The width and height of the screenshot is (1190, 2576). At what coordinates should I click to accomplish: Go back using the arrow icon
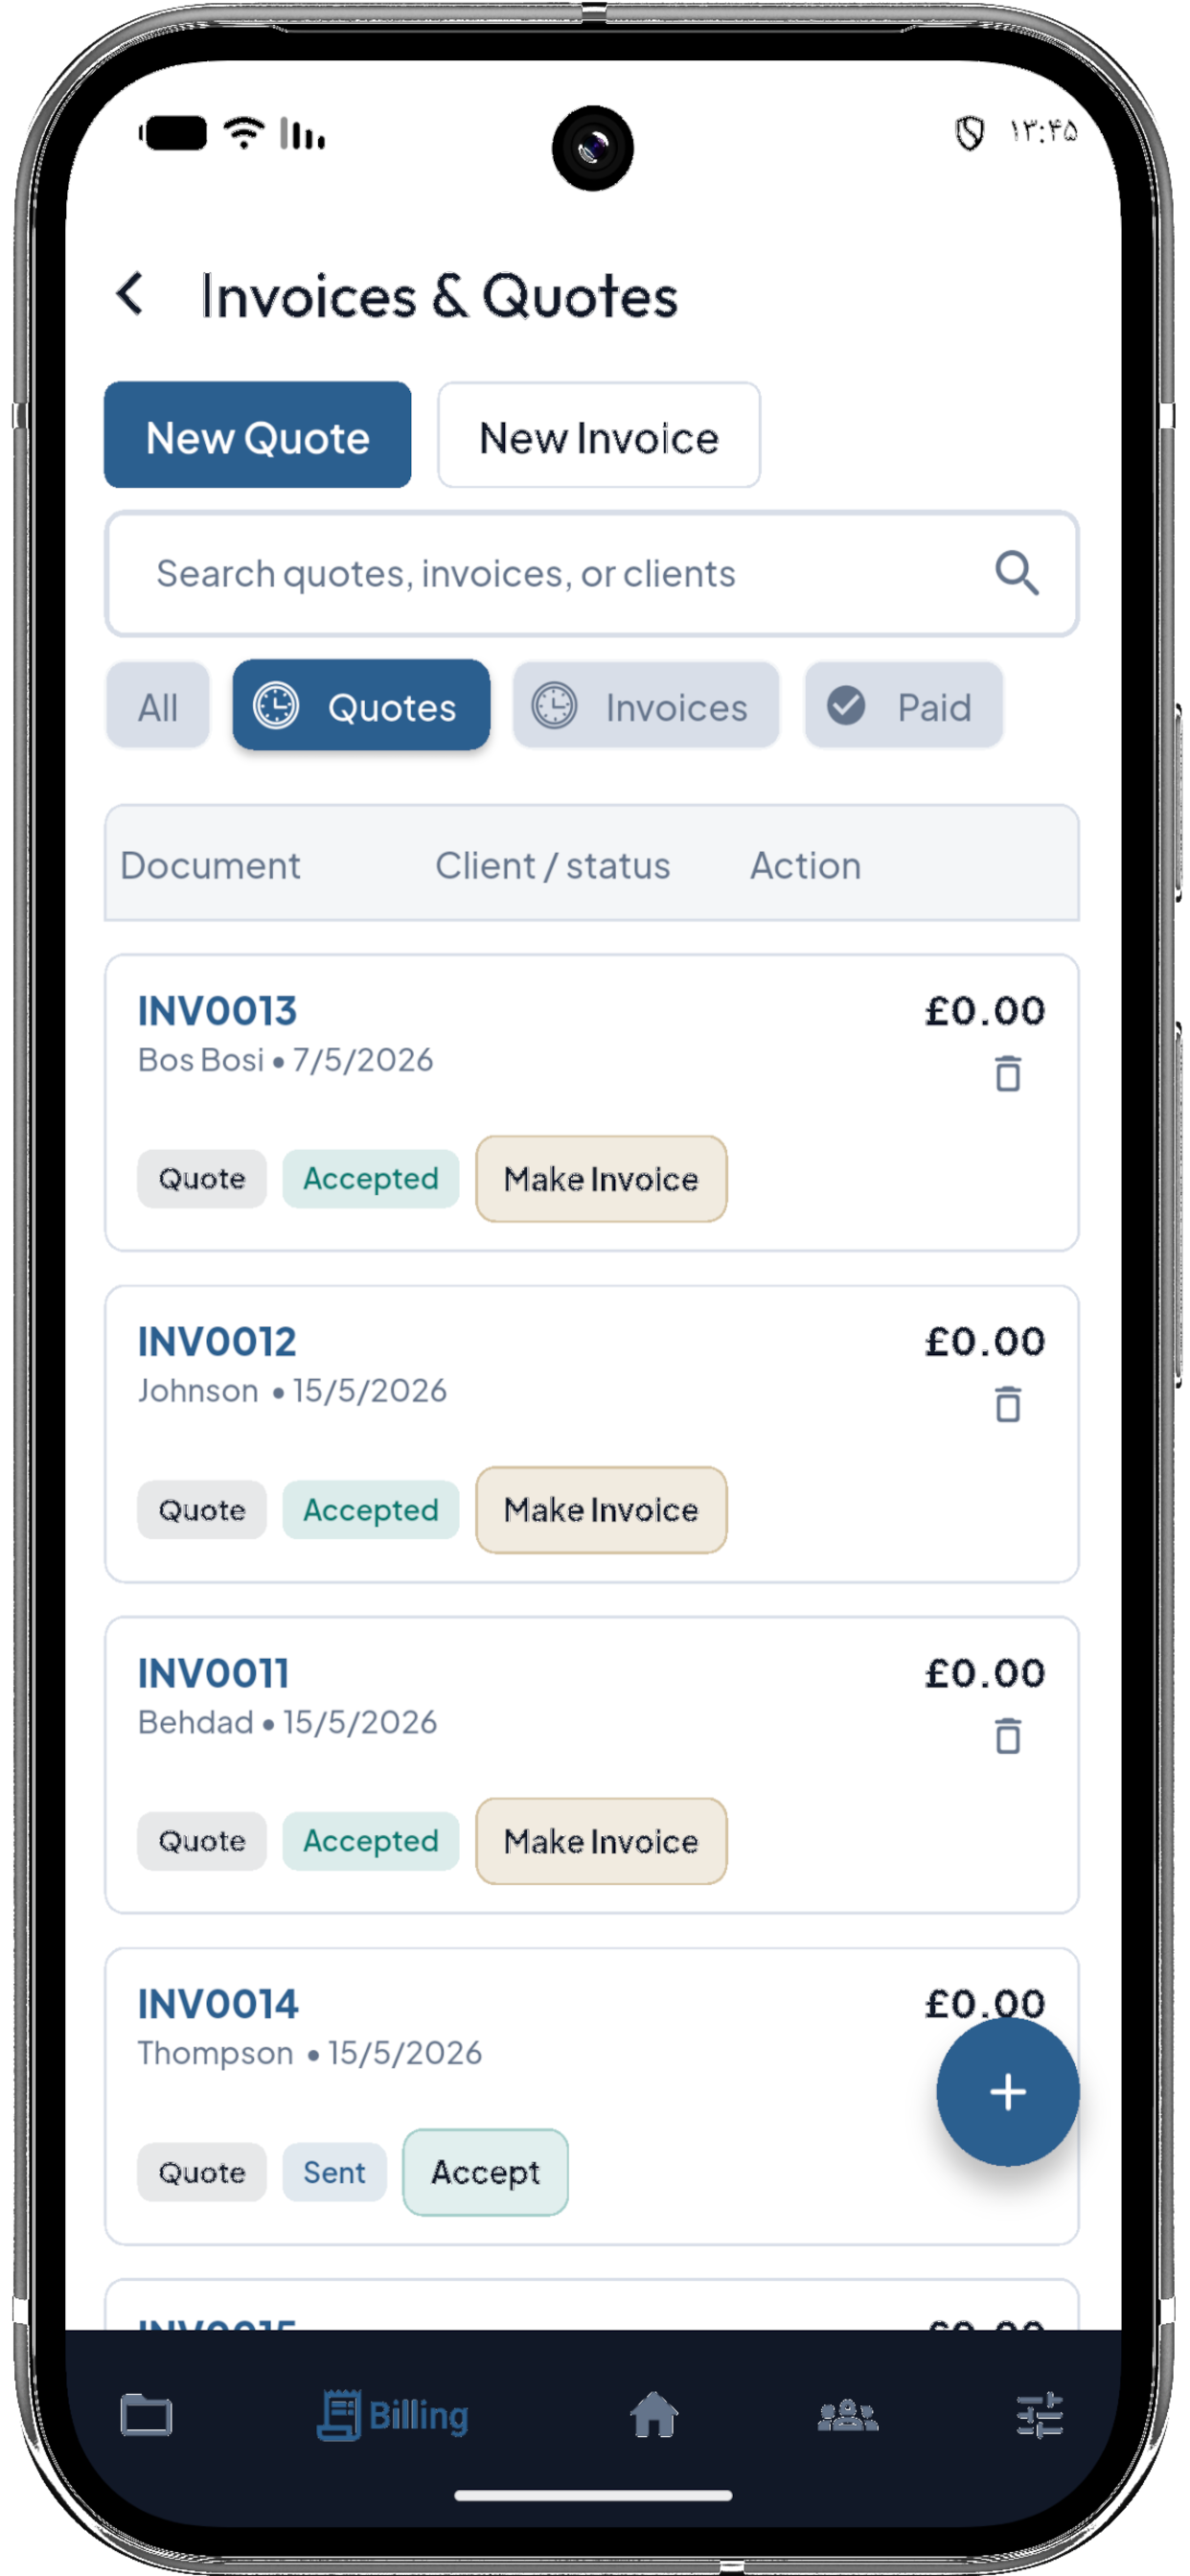pos(130,295)
